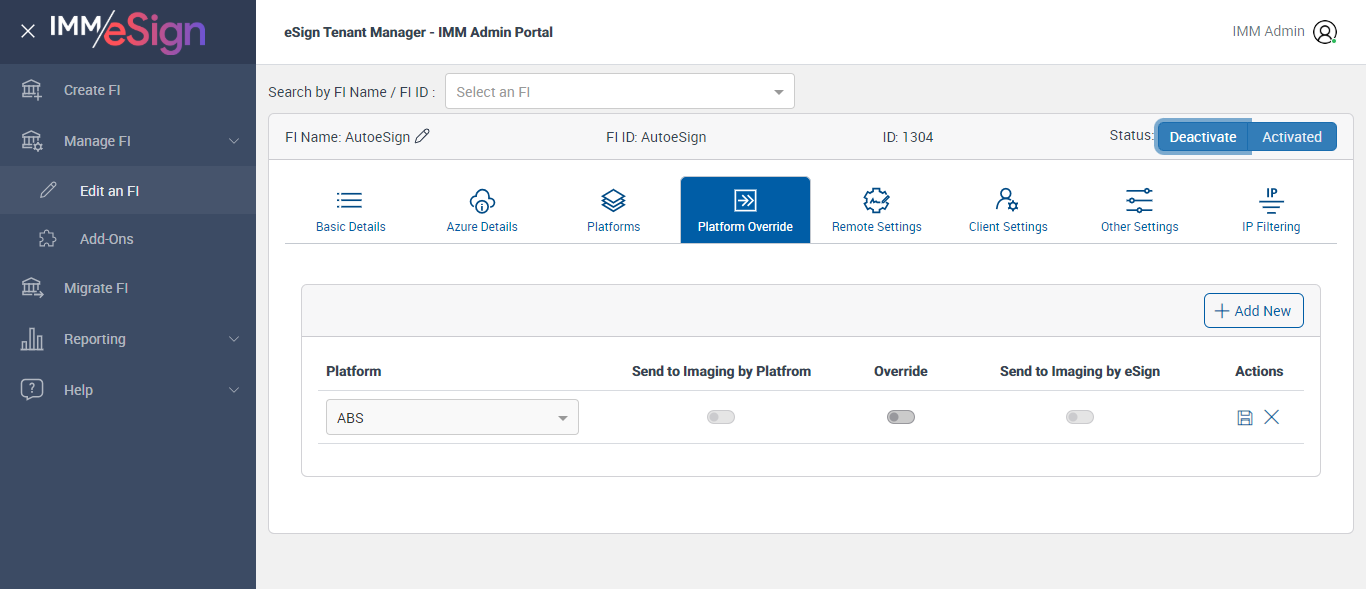Click the IMM Admin user profile icon
The height and width of the screenshot is (589, 1366).
1325,32
